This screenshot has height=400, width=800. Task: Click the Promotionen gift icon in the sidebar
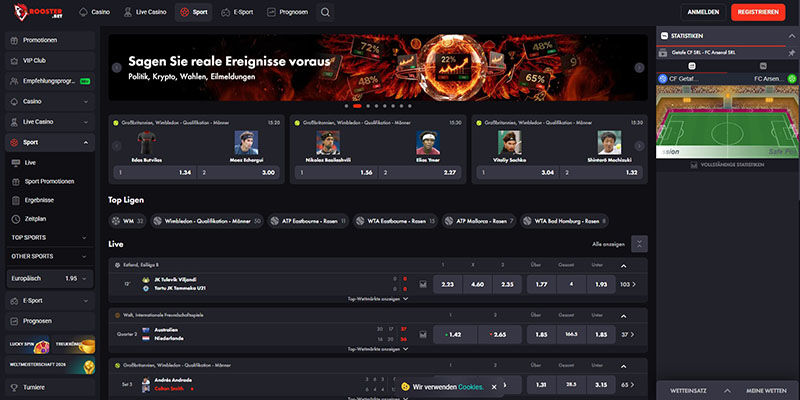14,40
